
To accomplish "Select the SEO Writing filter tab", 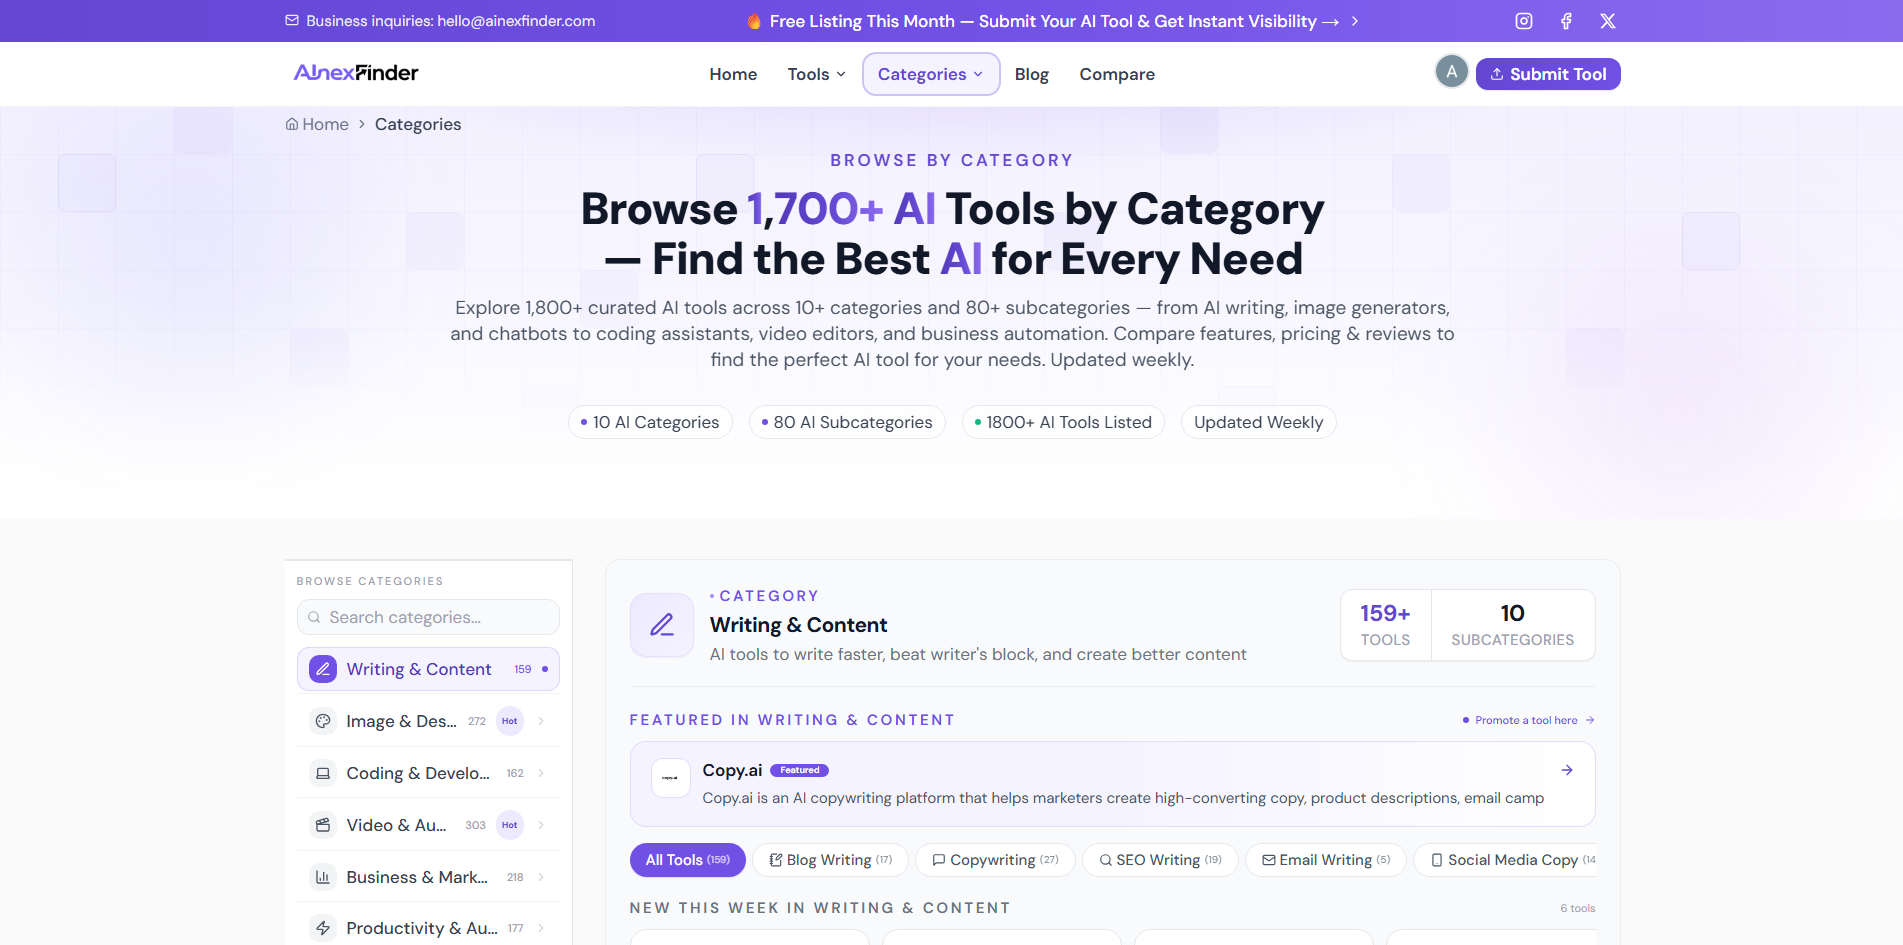I will (x=1160, y=860).
